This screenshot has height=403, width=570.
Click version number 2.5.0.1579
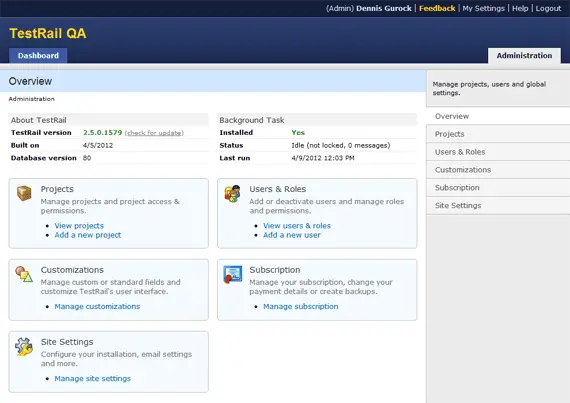103,133
